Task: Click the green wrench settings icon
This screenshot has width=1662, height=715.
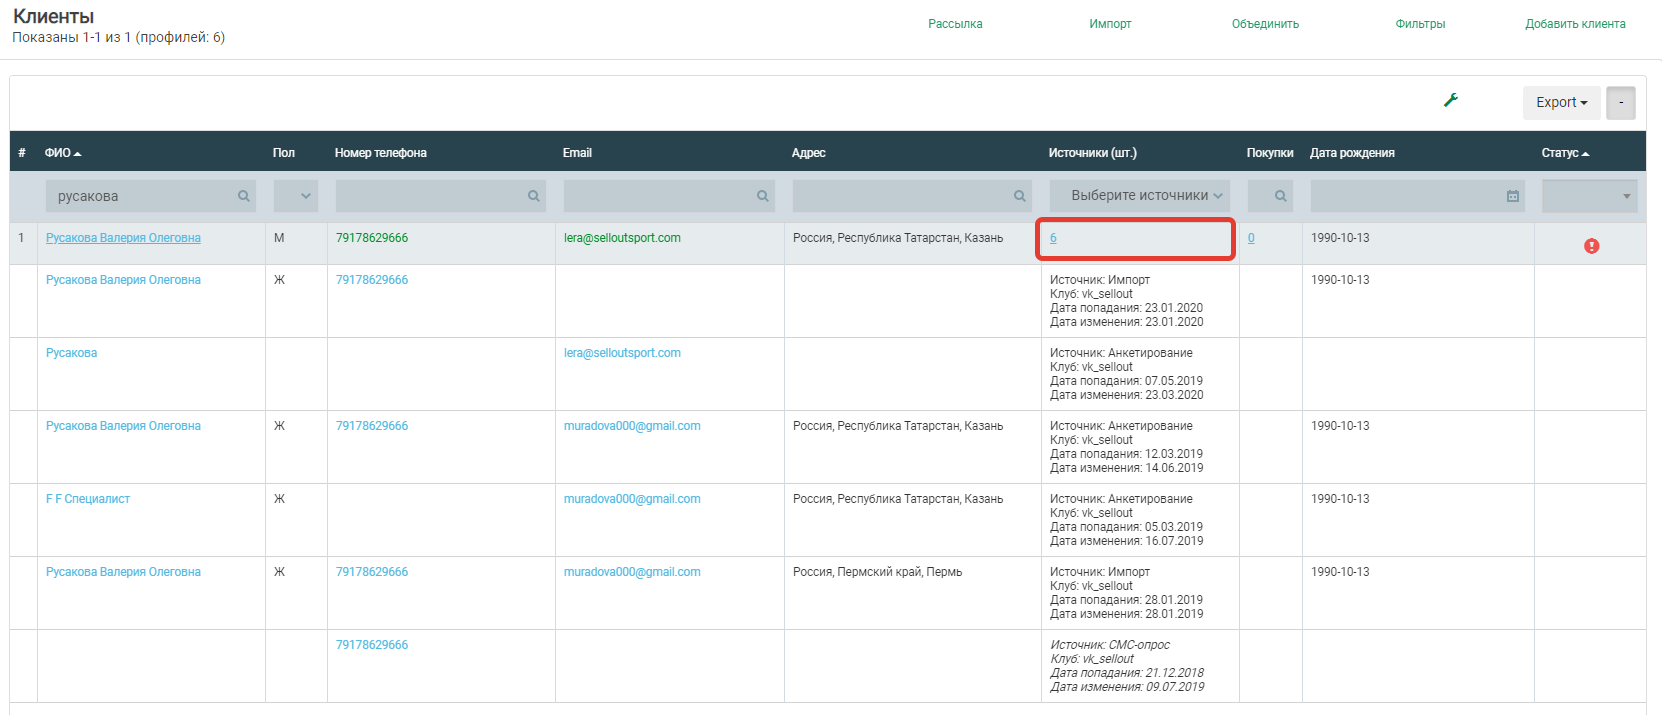Action: coord(1450,100)
